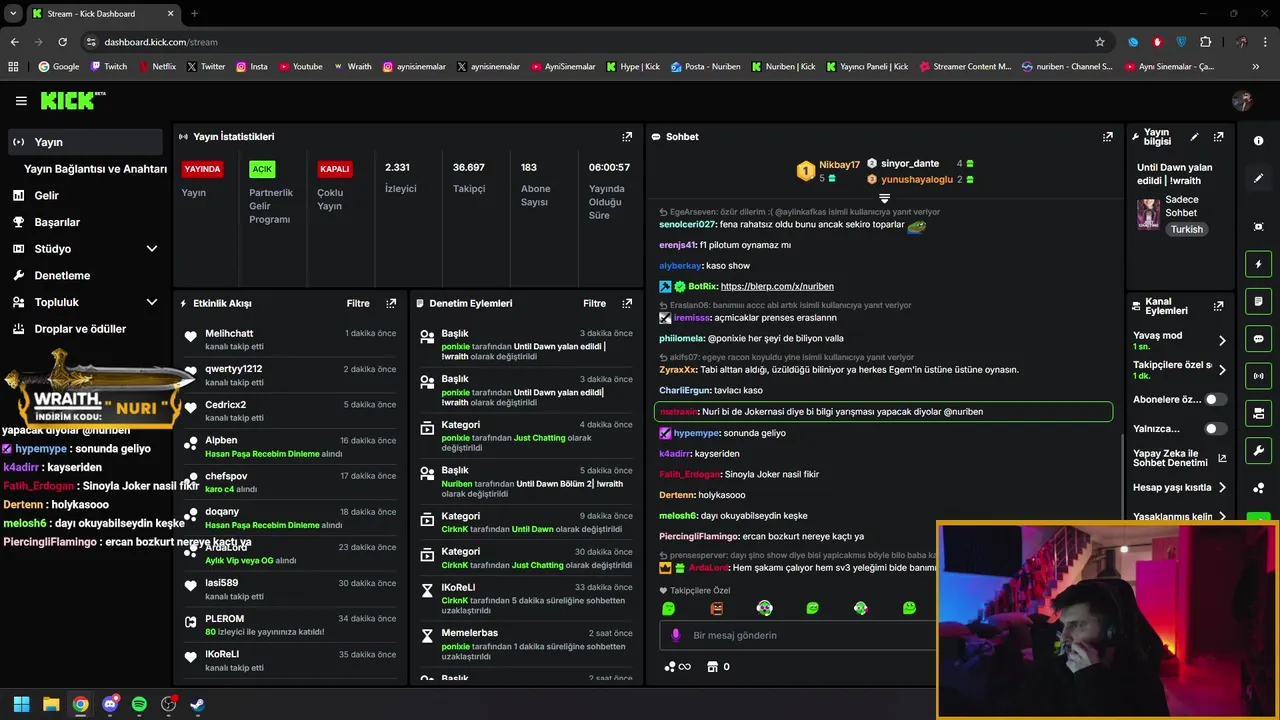Toggle the Abonelere öz... switch
Viewport: 1280px width, 720px height.
coord(1215,399)
